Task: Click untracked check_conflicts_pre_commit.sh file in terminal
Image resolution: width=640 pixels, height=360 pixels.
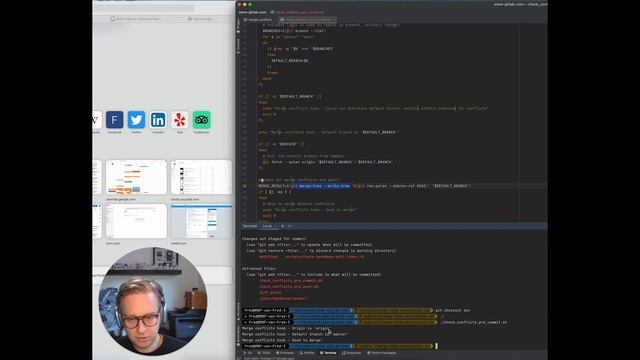Action: (291, 280)
